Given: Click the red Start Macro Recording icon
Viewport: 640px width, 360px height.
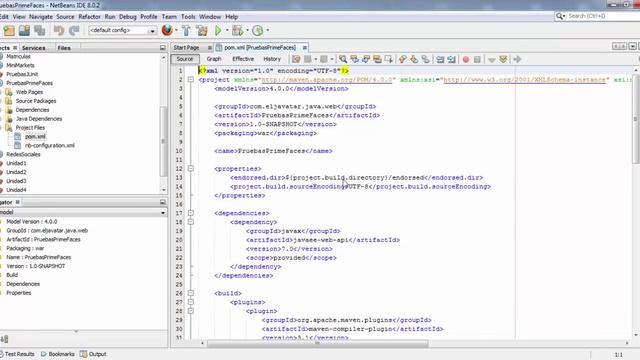Looking at the screenshot, I should [466, 60].
